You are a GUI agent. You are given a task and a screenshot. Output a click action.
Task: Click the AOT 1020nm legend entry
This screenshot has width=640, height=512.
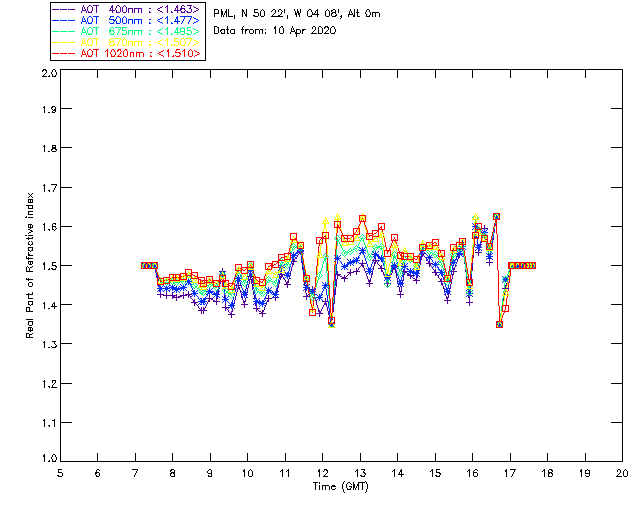[126, 53]
